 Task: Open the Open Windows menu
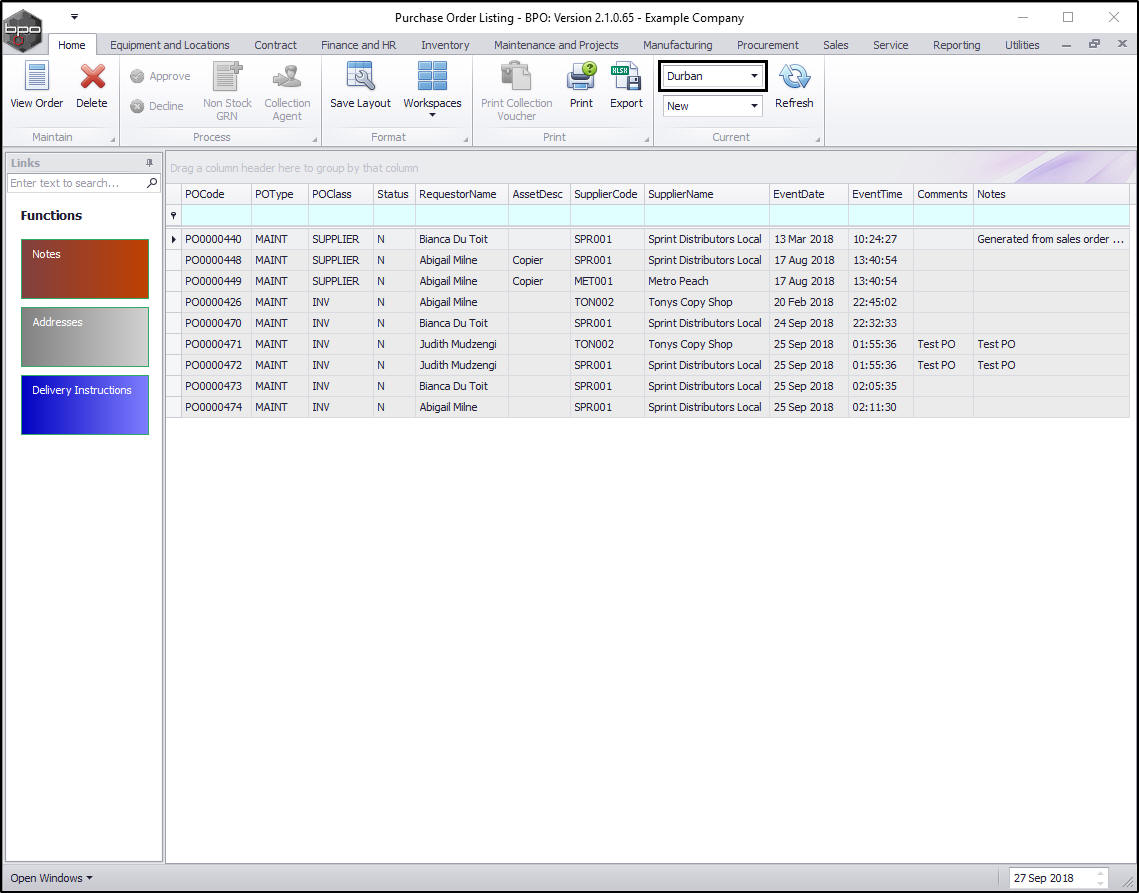pyautogui.click(x=51, y=878)
